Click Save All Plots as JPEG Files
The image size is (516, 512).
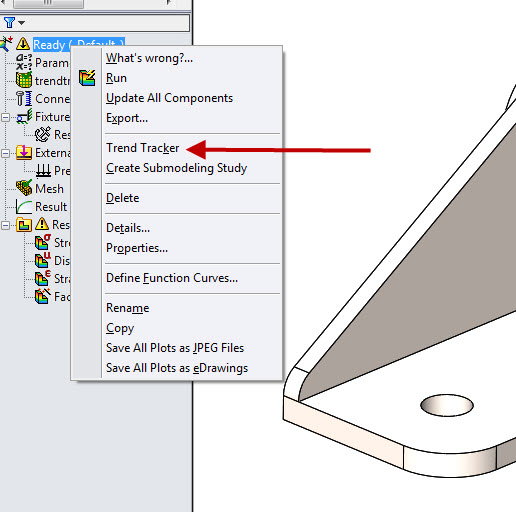pos(175,348)
